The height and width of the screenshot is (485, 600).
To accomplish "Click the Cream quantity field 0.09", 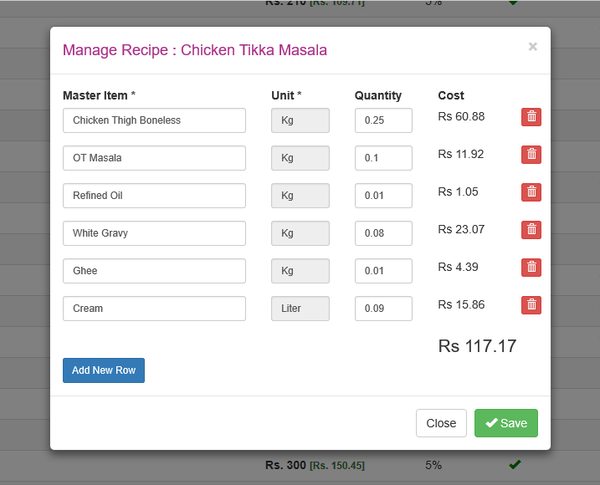I will pos(383,309).
